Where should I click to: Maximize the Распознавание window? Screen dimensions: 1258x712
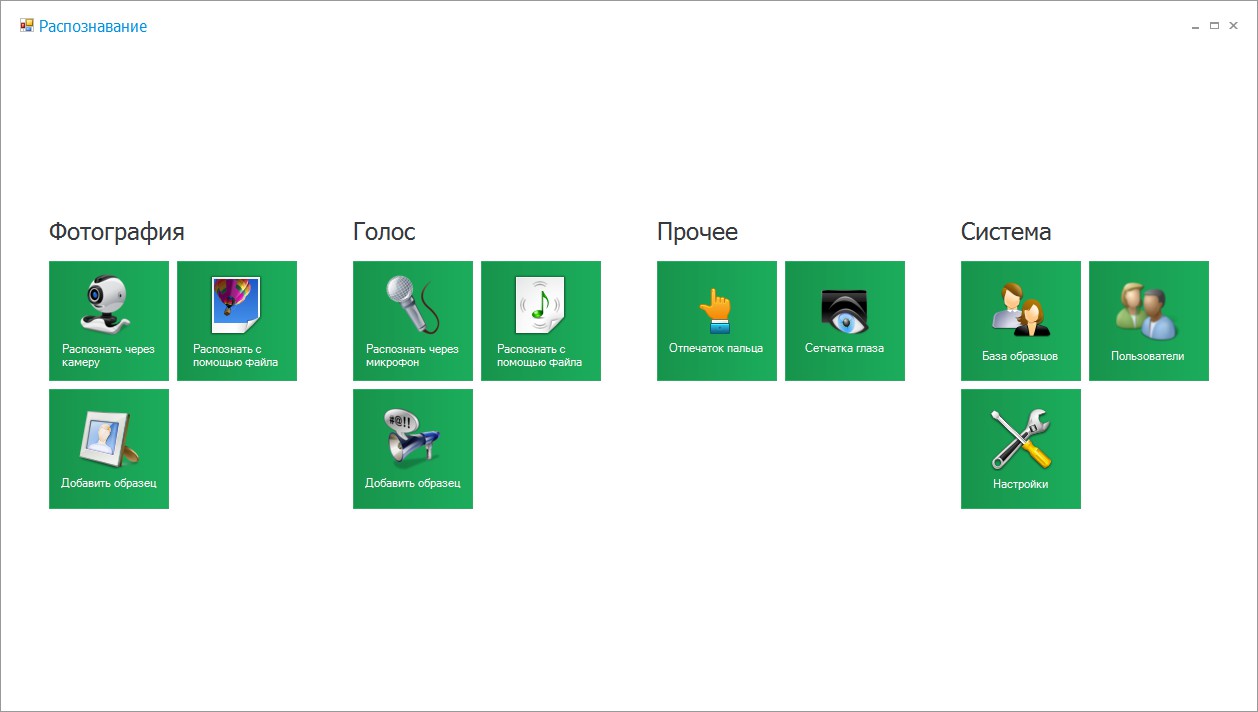(x=1214, y=26)
